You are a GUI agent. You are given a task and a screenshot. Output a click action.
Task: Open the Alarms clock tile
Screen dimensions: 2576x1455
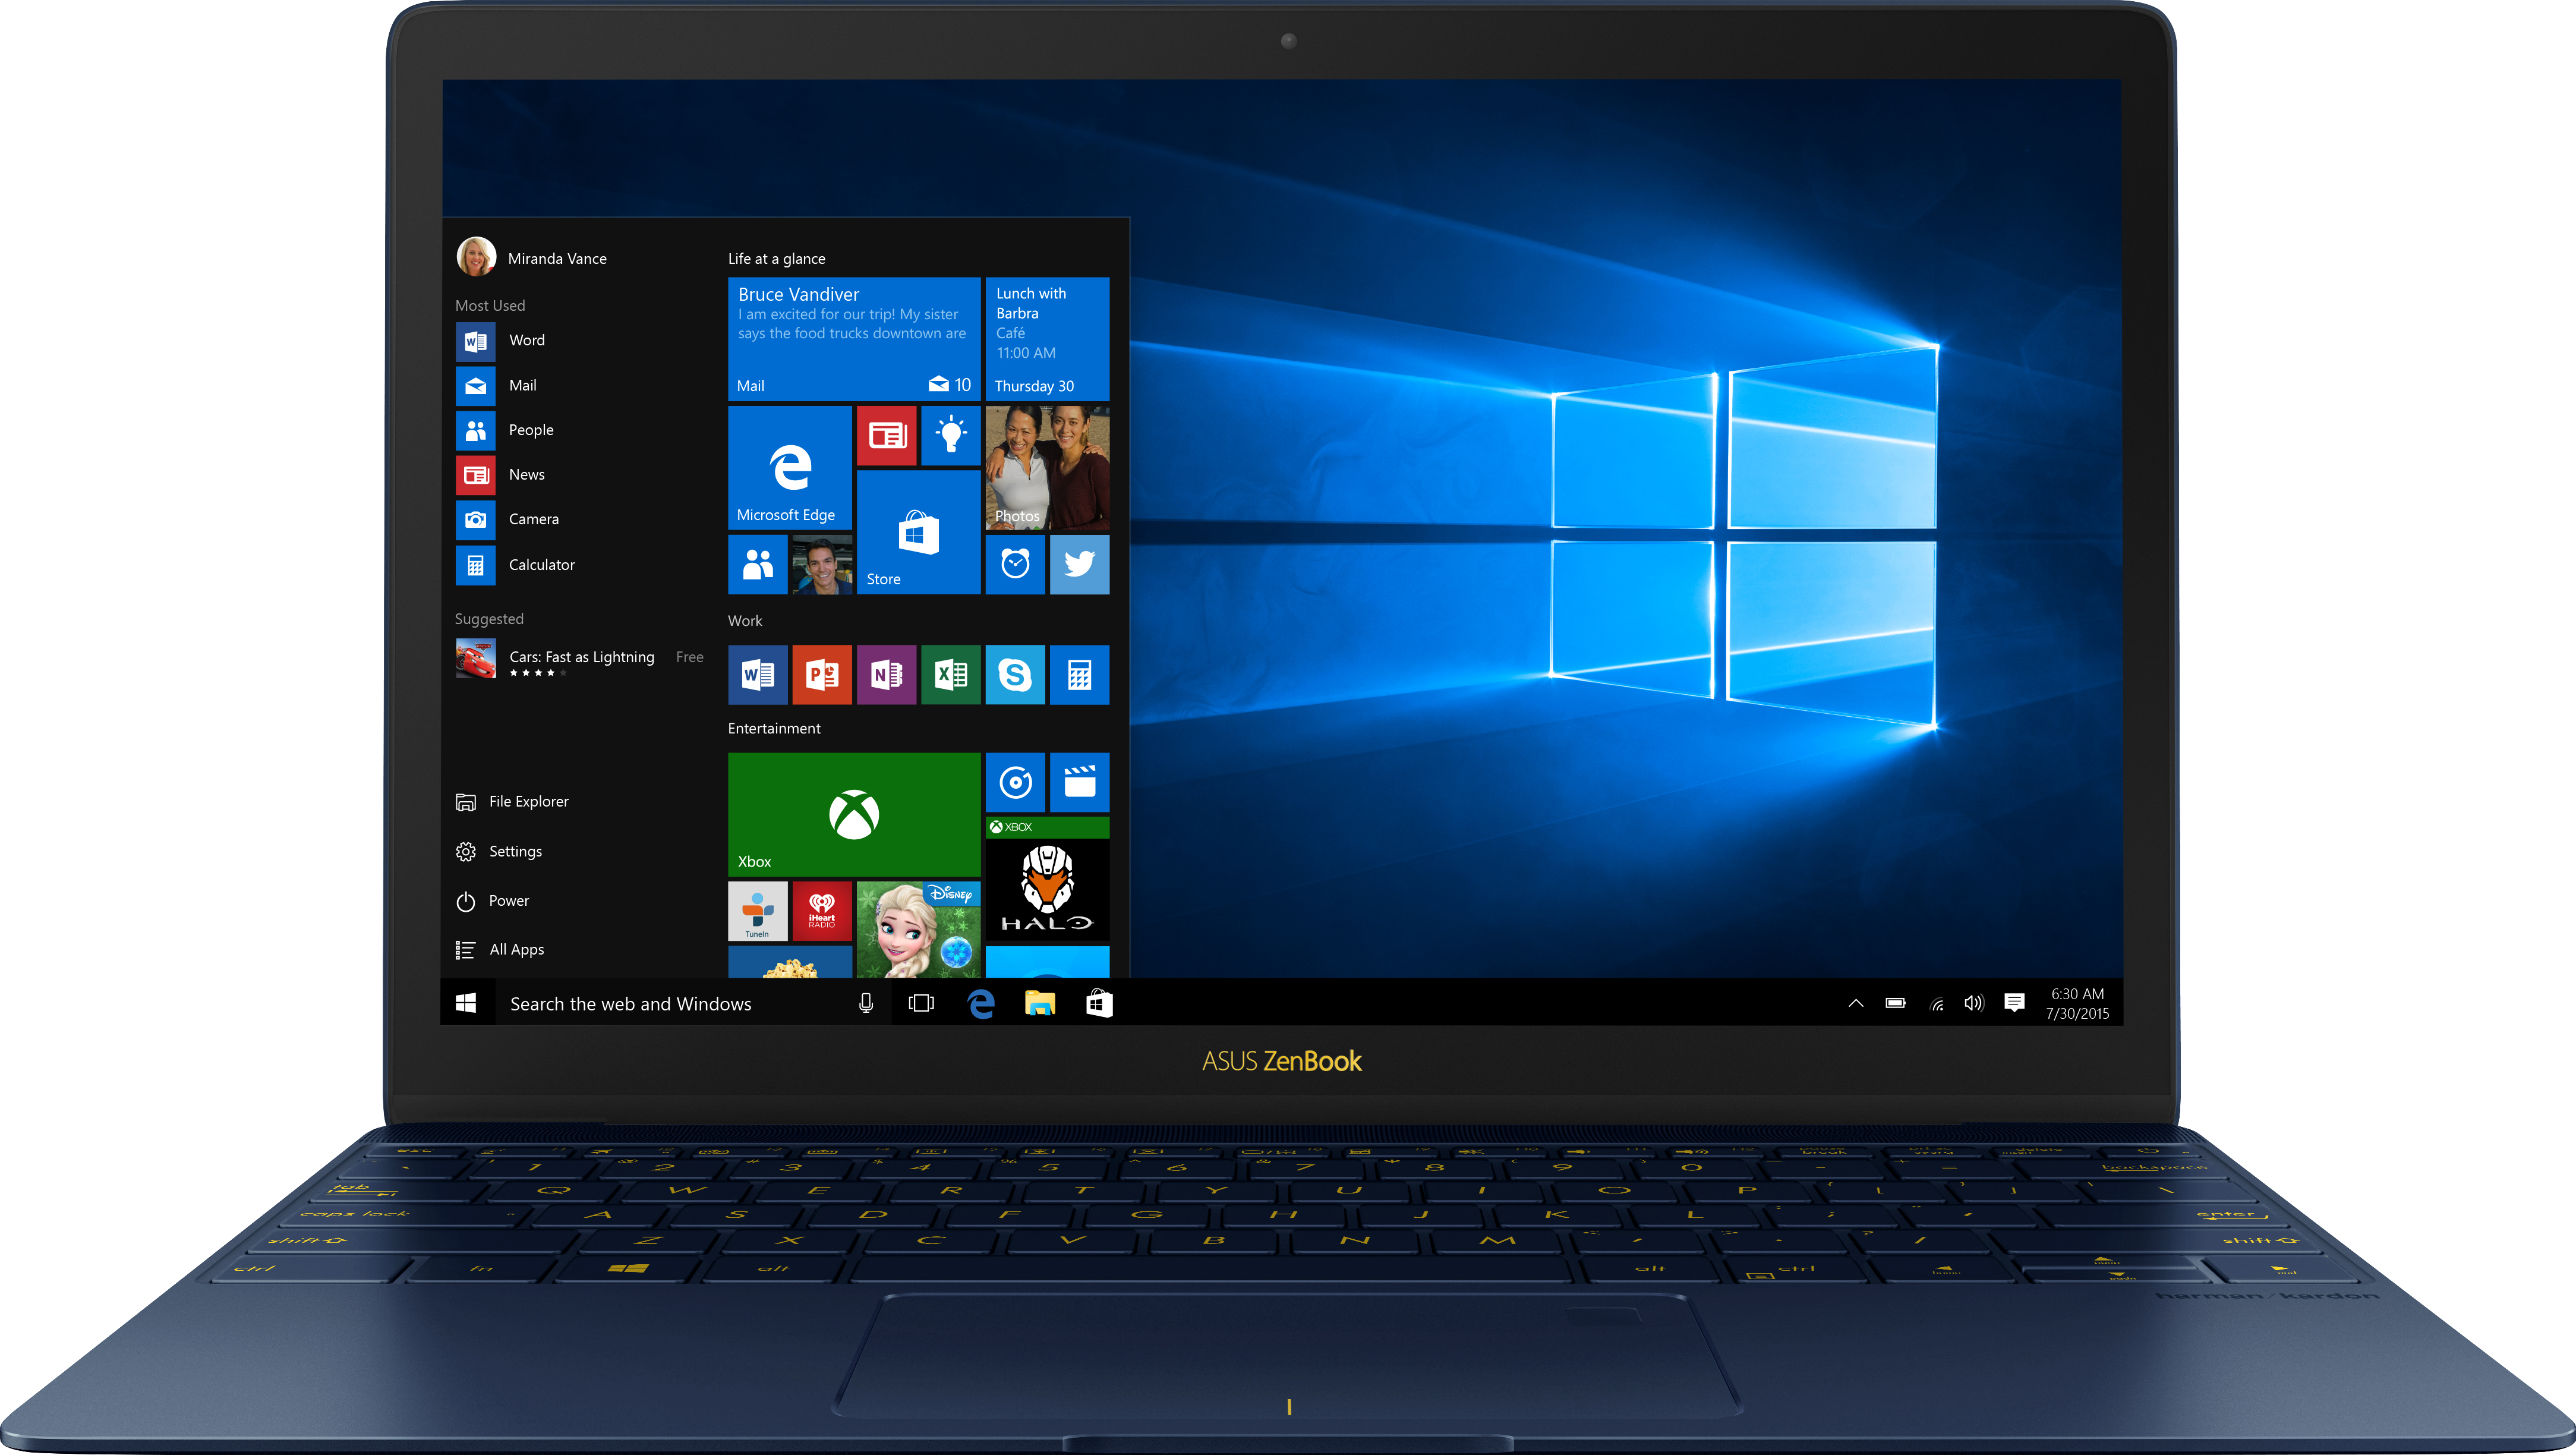pos(1015,564)
